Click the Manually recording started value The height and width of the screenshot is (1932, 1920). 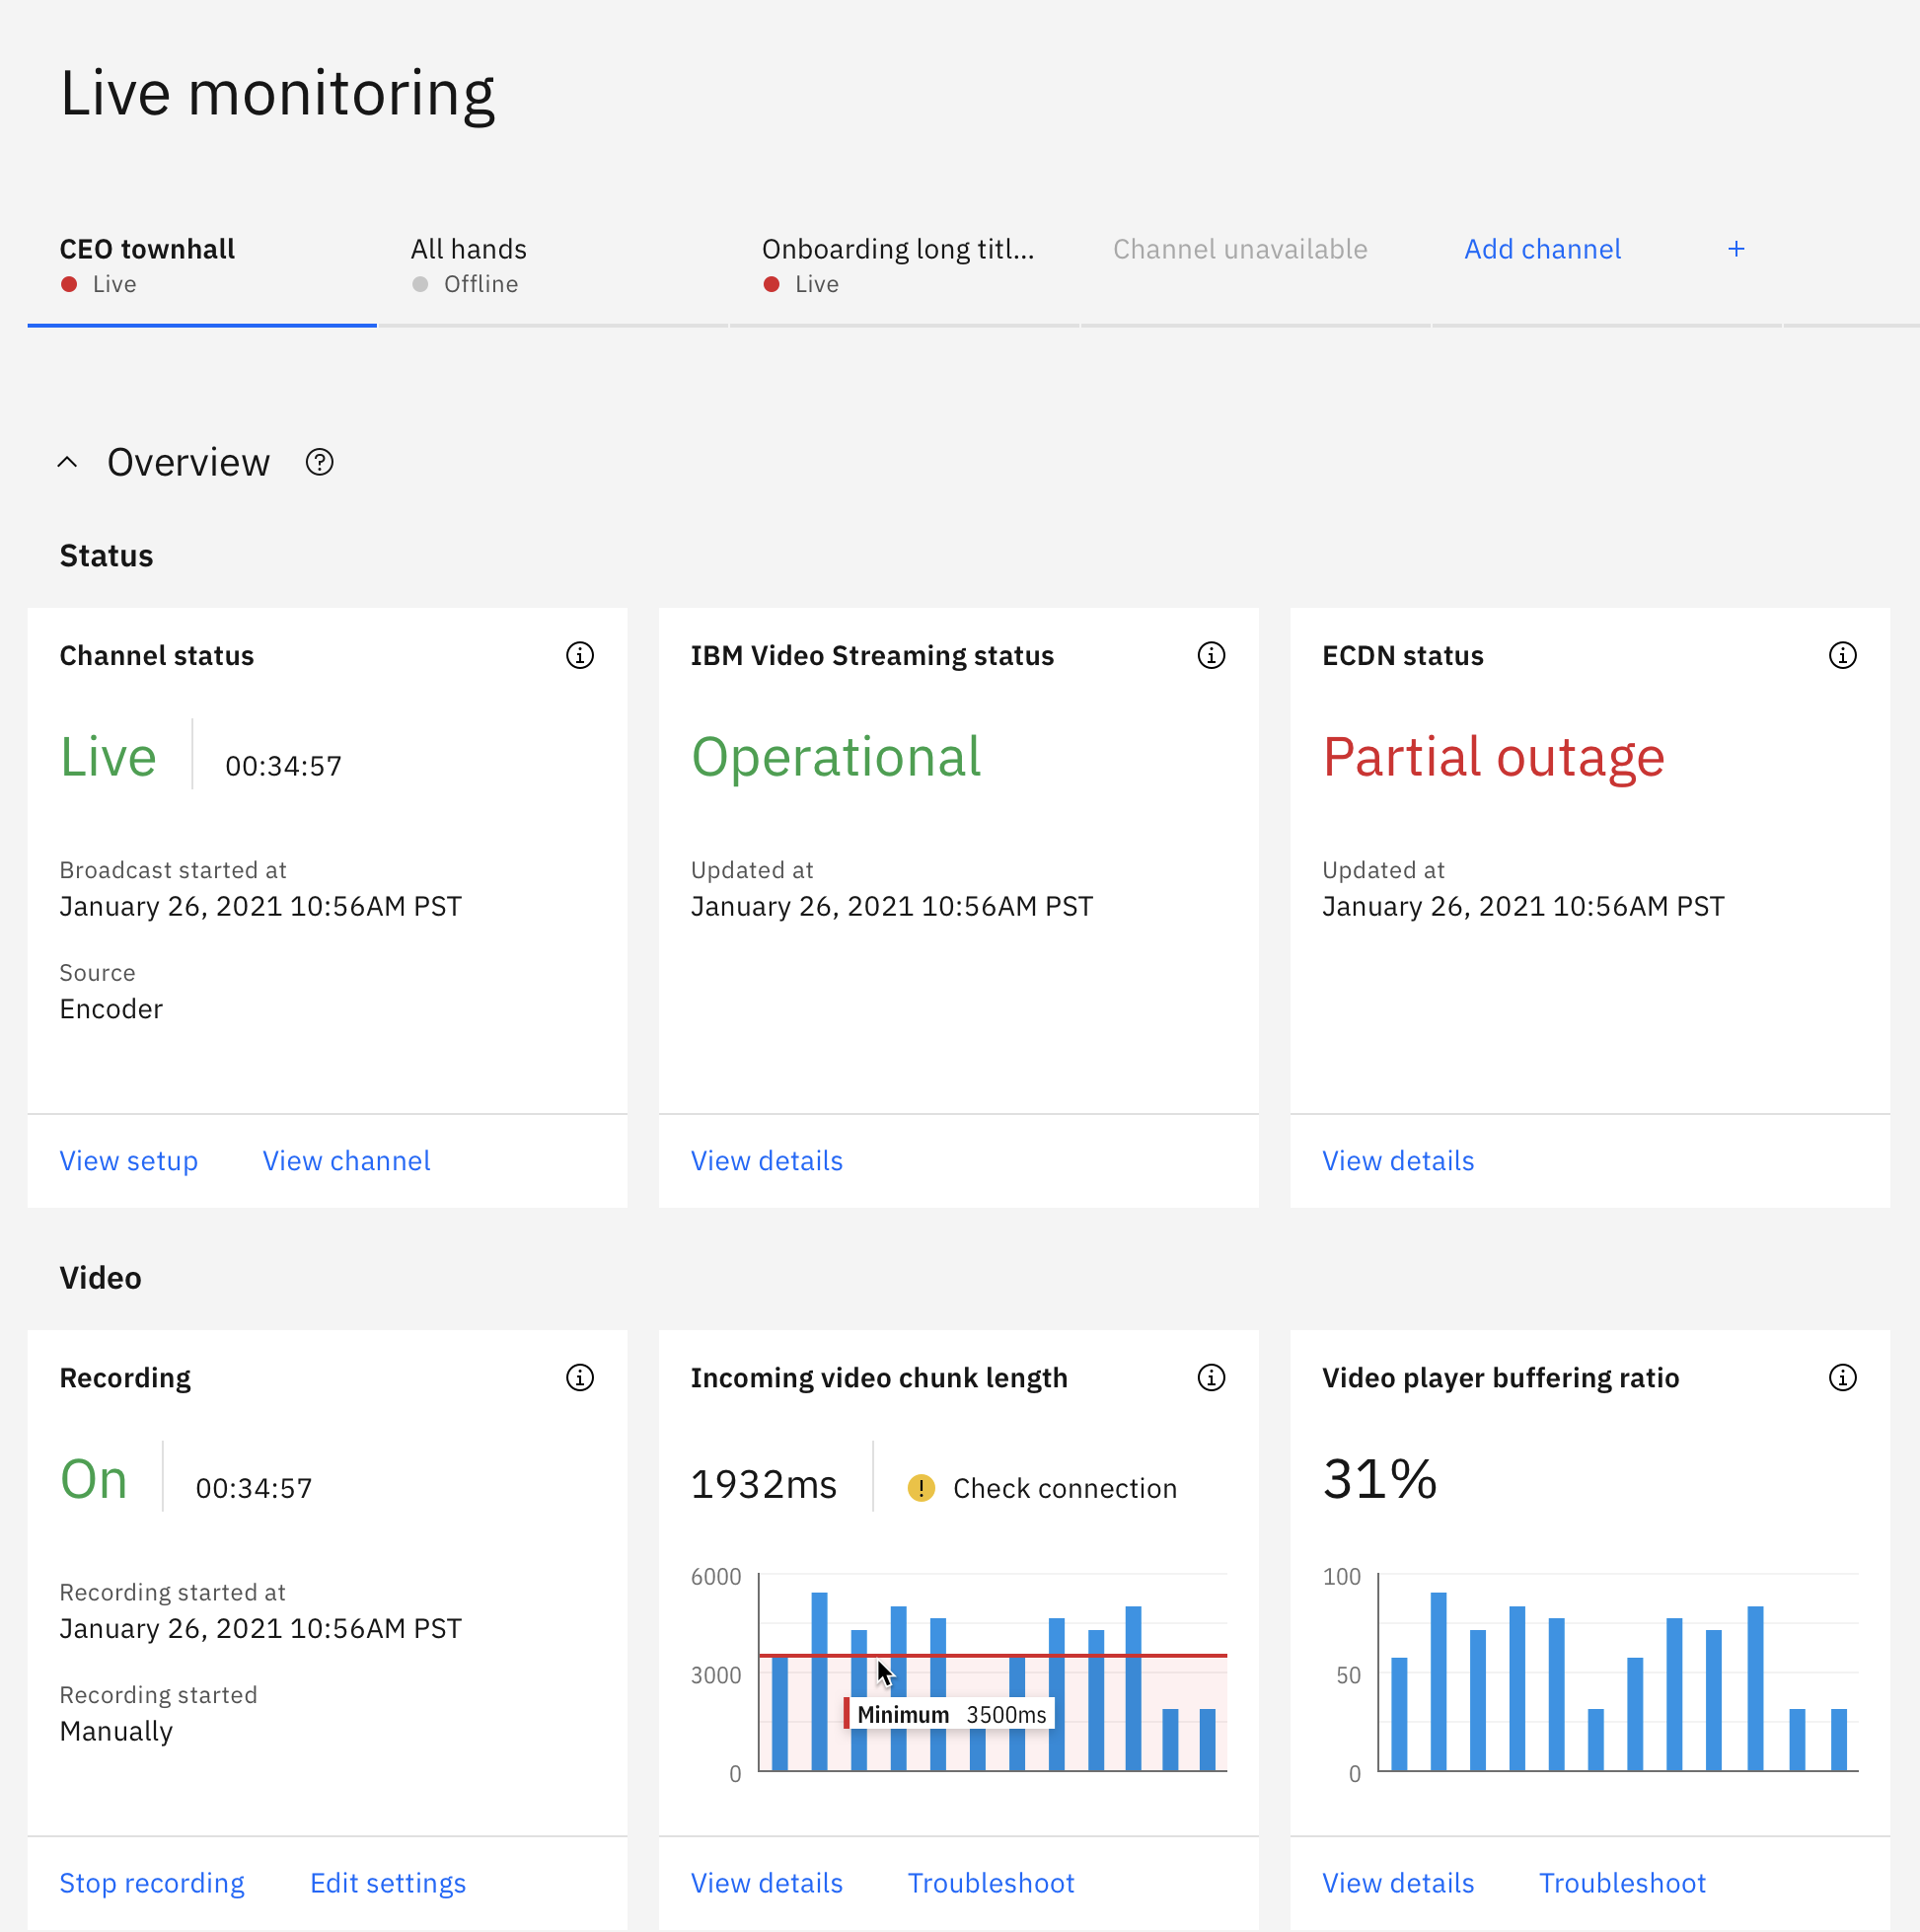(116, 1731)
